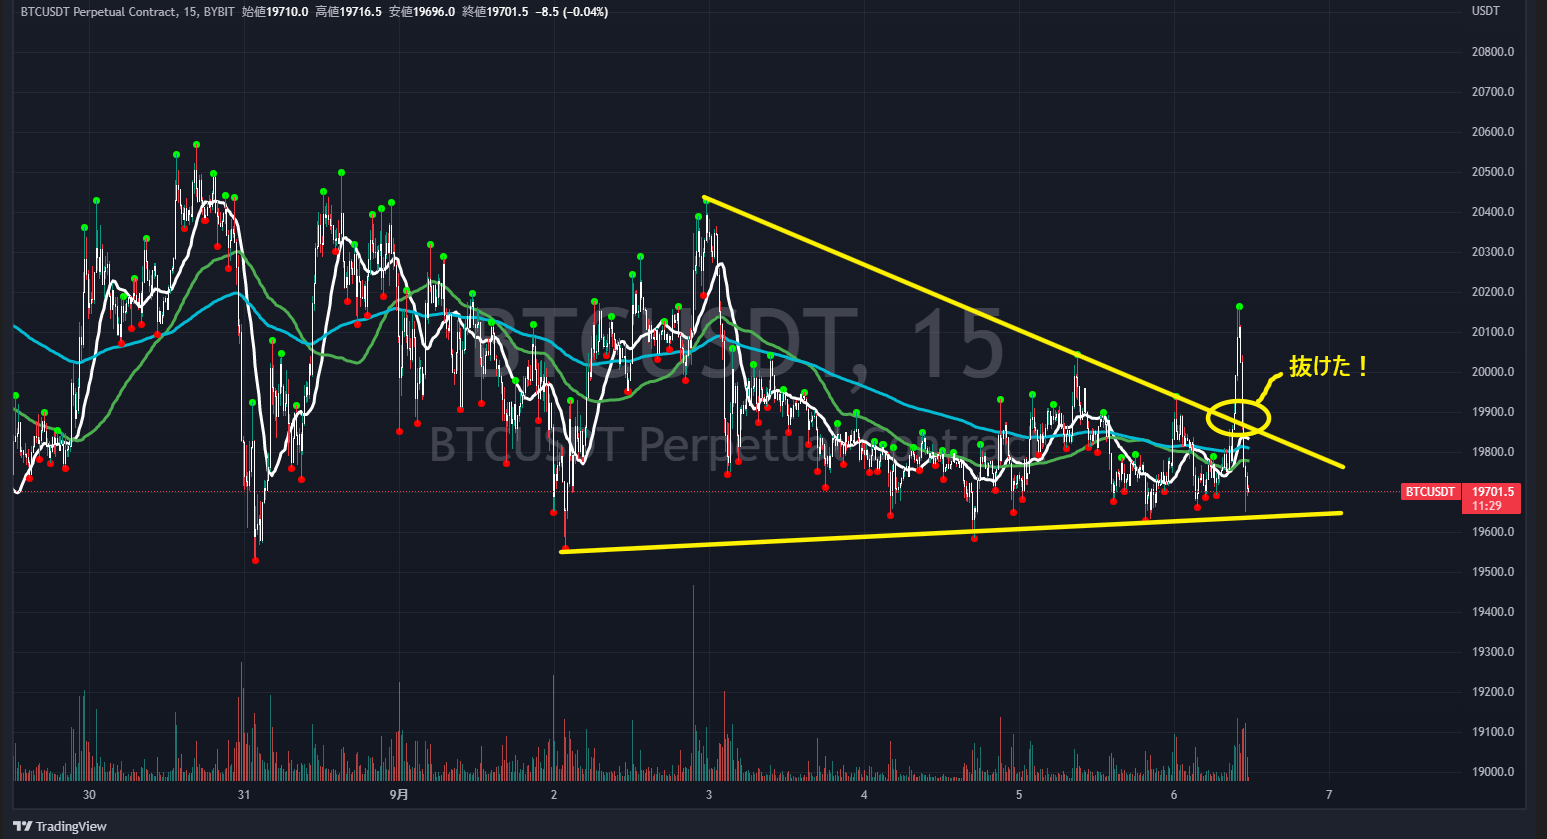Click the "7" date on time axis

(x=1329, y=795)
